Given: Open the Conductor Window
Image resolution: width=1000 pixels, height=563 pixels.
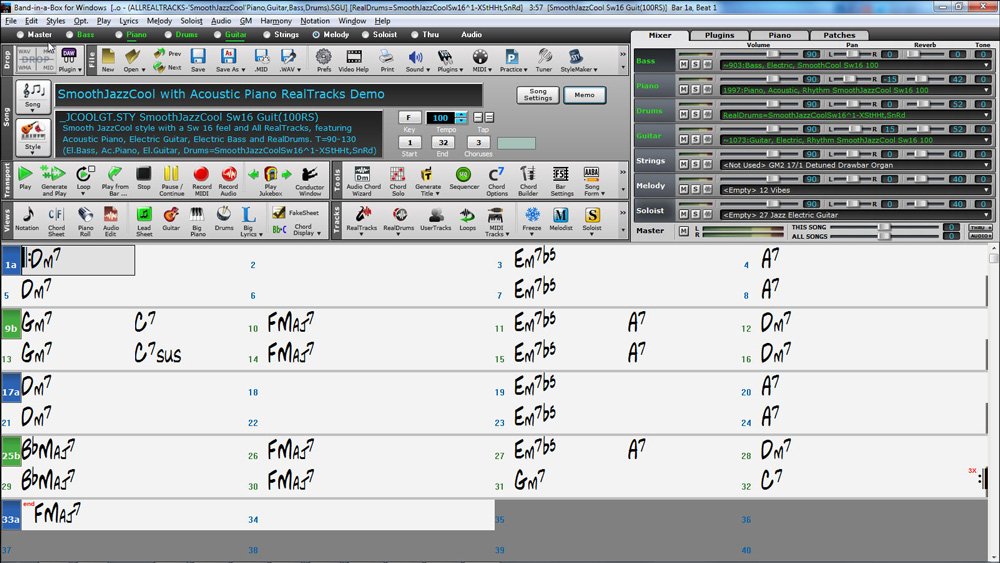Looking at the screenshot, I should click(309, 180).
